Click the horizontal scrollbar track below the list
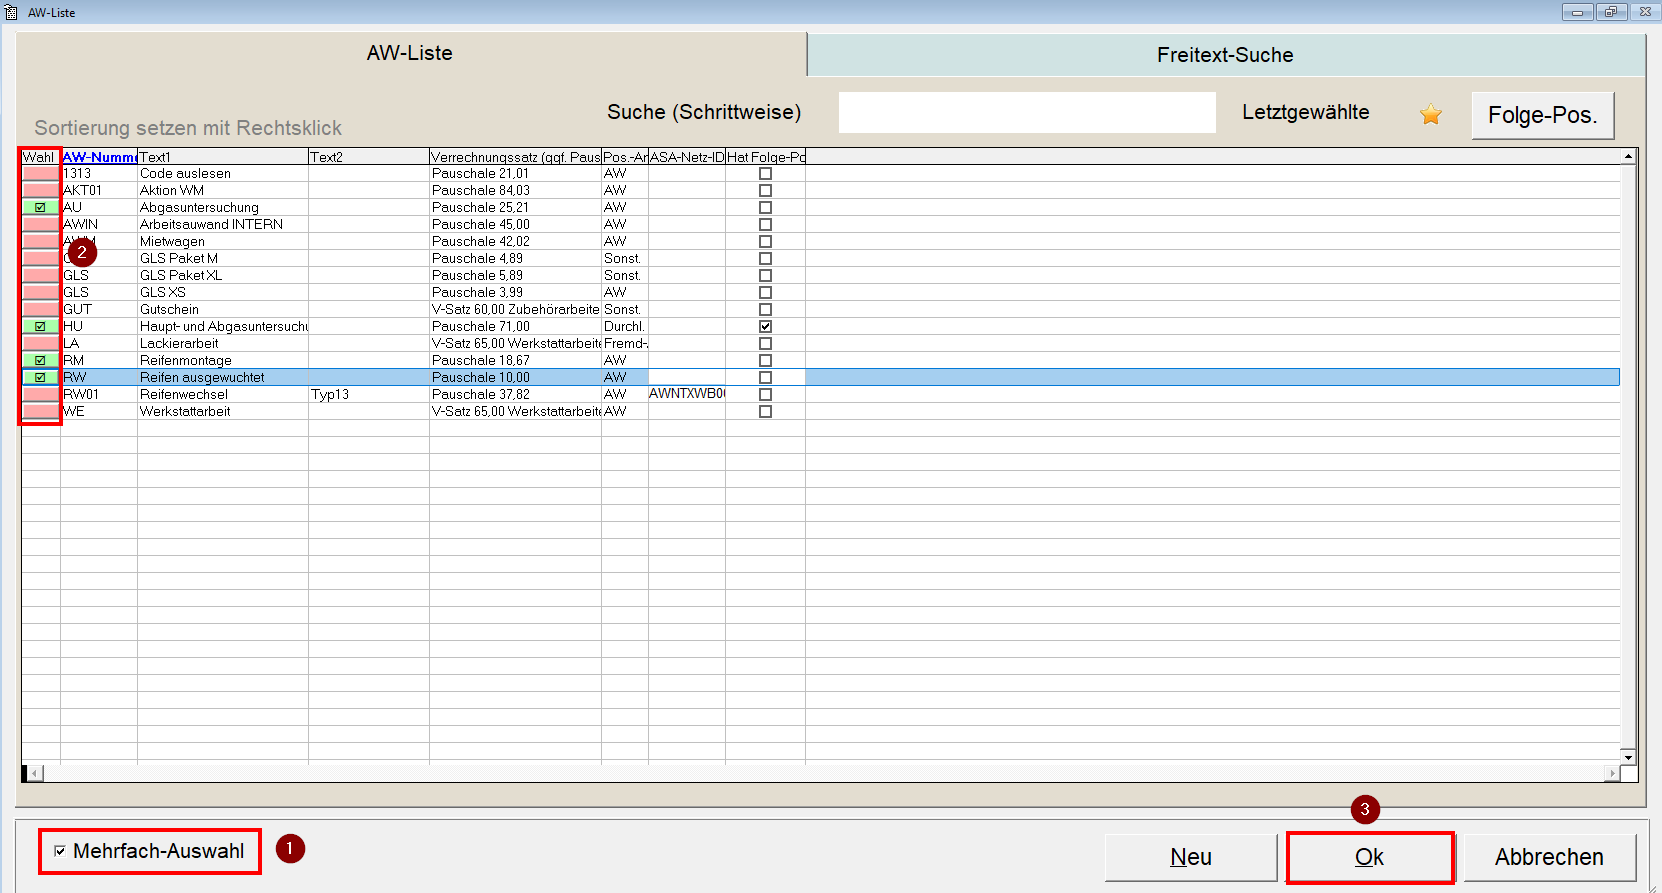The height and width of the screenshot is (893, 1662). (823, 773)
